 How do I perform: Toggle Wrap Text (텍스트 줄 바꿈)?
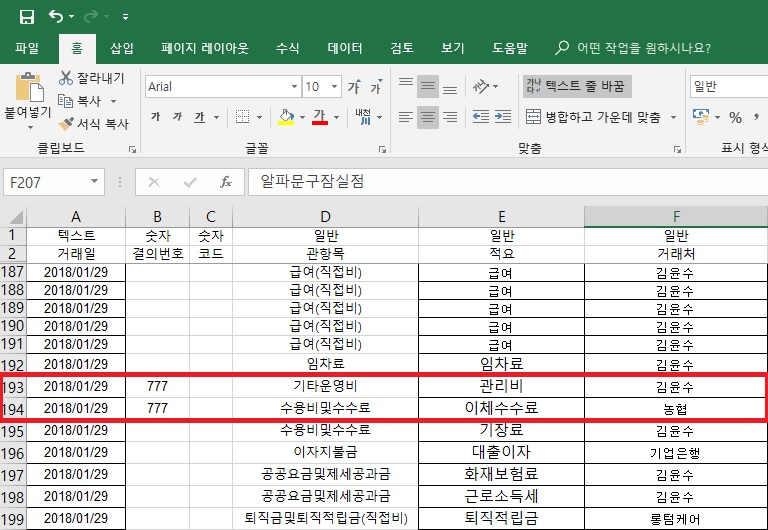(x=578, y=87)
